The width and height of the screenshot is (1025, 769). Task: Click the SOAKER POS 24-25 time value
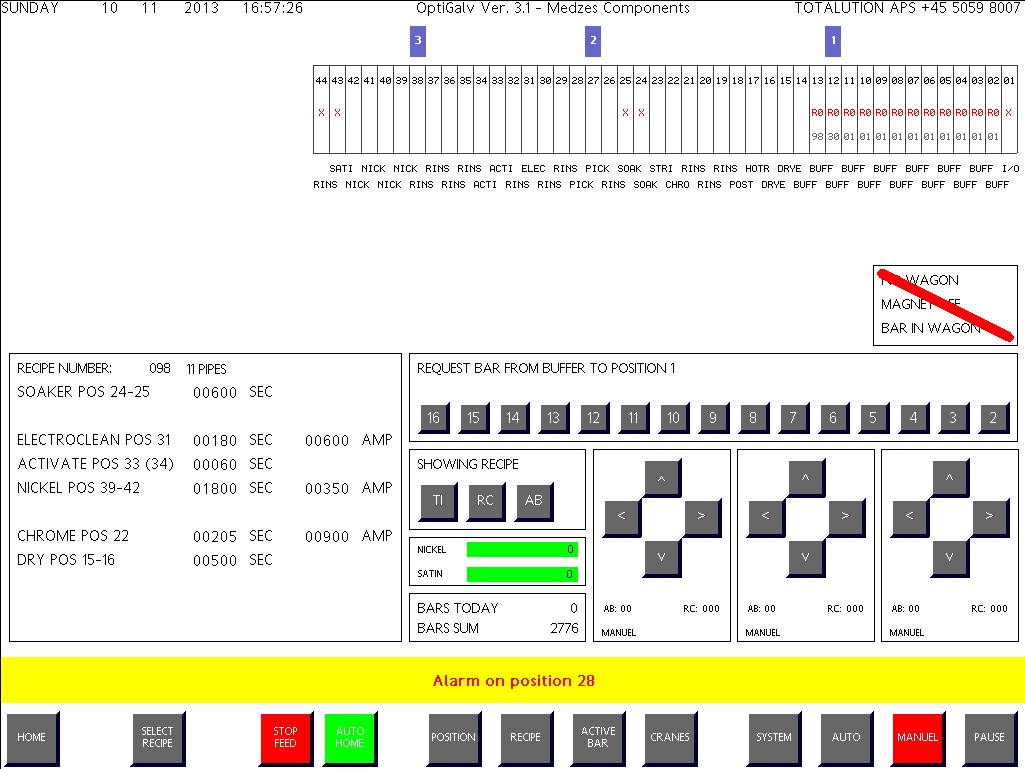[215, 393]
